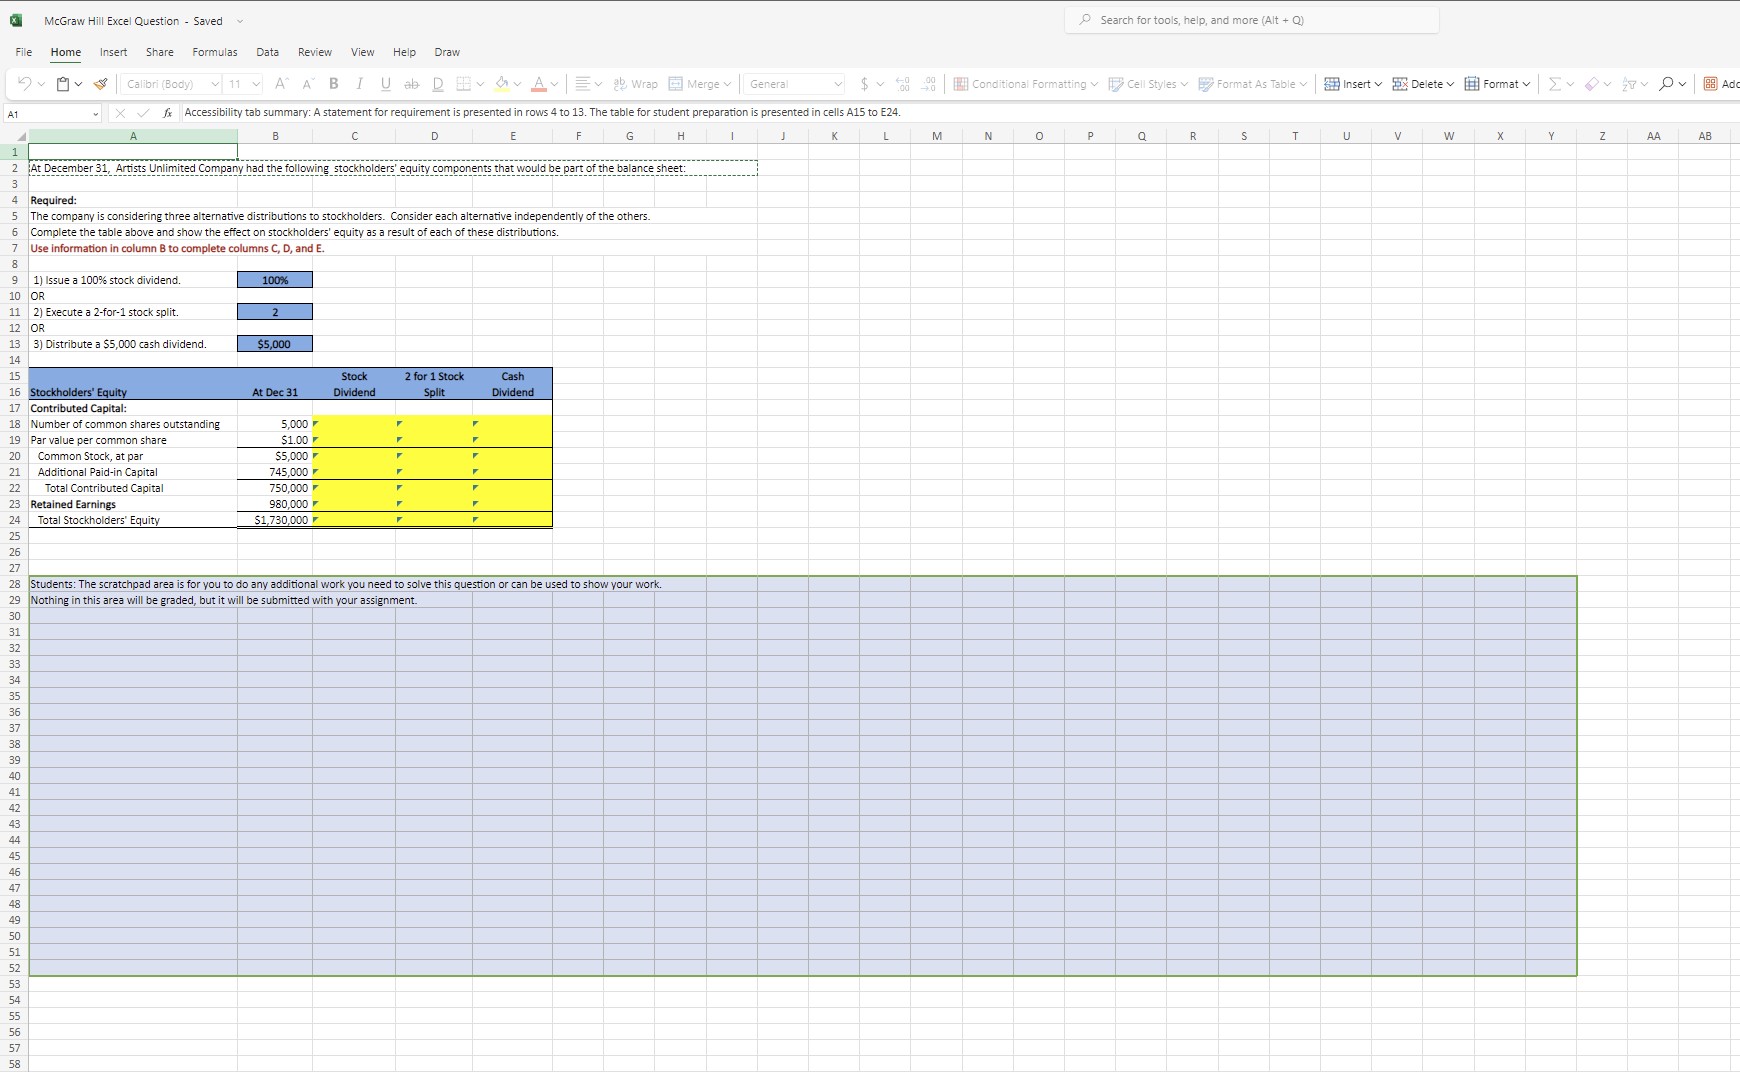
Task: Open Conditional Formatting menu
Action: click(1025, 84)
